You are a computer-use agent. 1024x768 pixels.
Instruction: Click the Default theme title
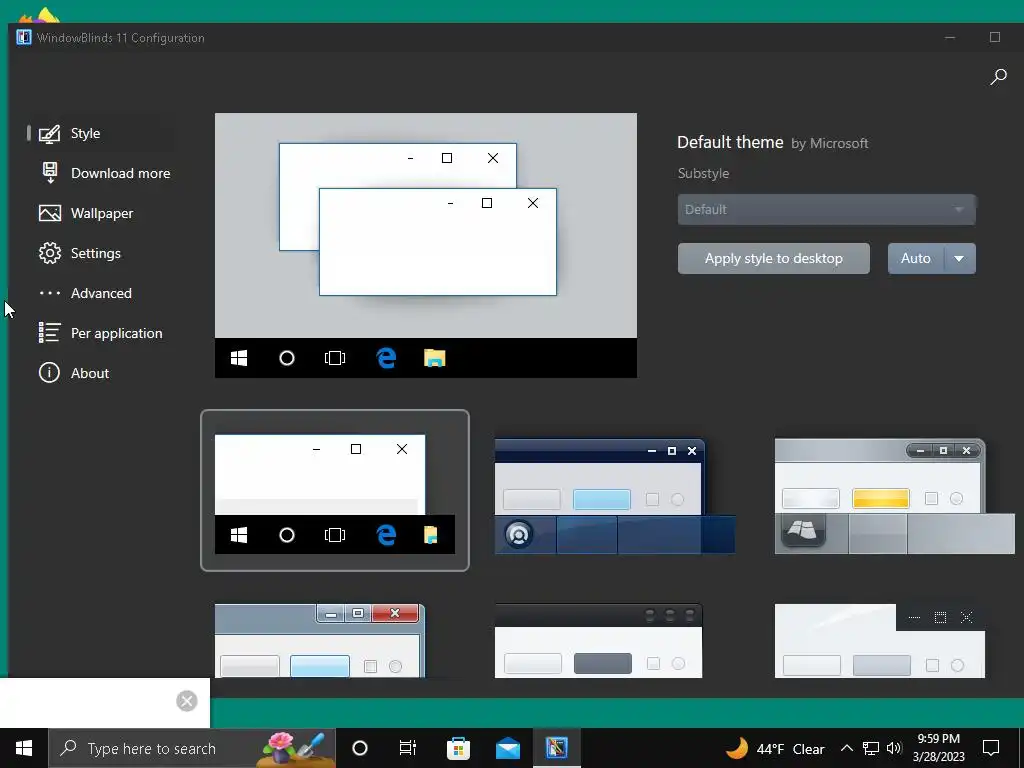coord(730,142)
